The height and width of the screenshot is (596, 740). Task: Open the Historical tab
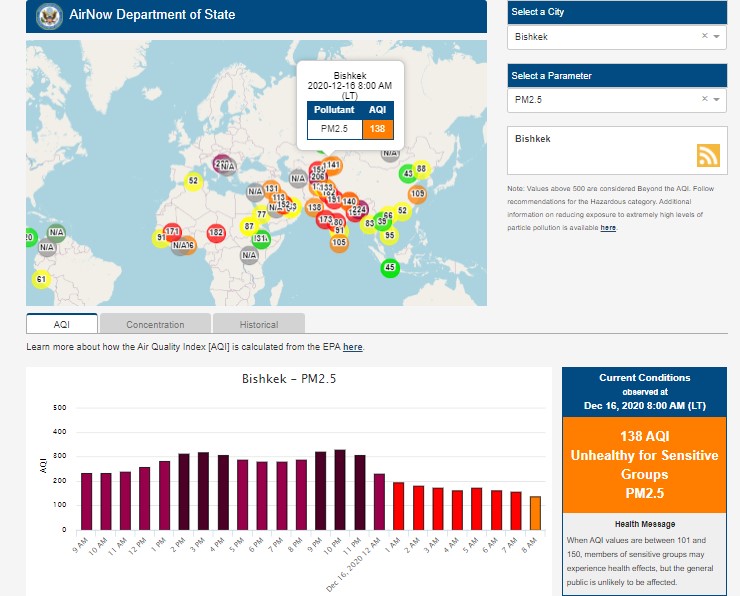coord(258,324)
